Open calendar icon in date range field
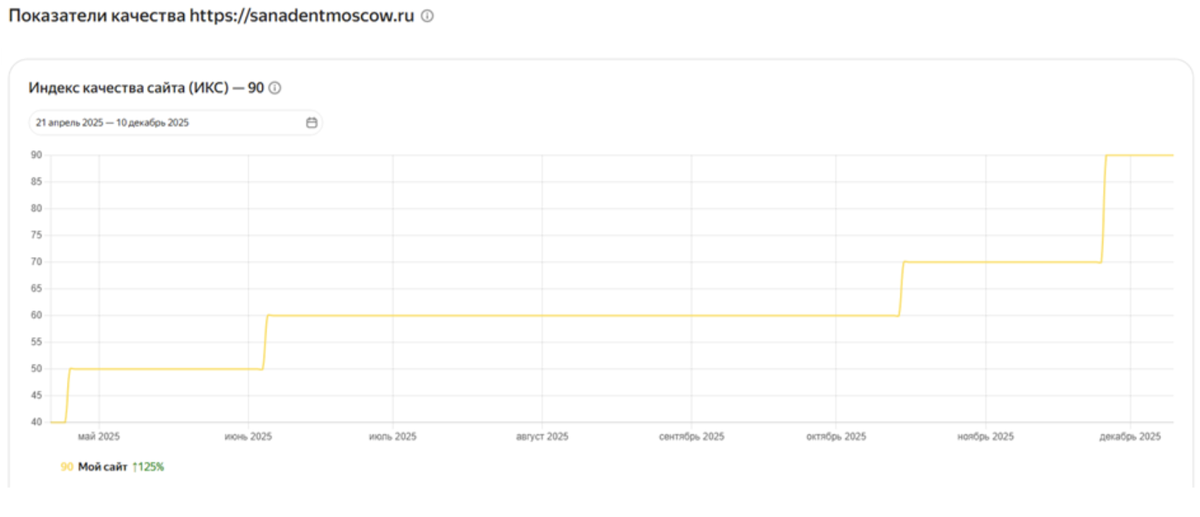Image resolution: width=1200 pixels, height=517 pixels. click(311, 123)
